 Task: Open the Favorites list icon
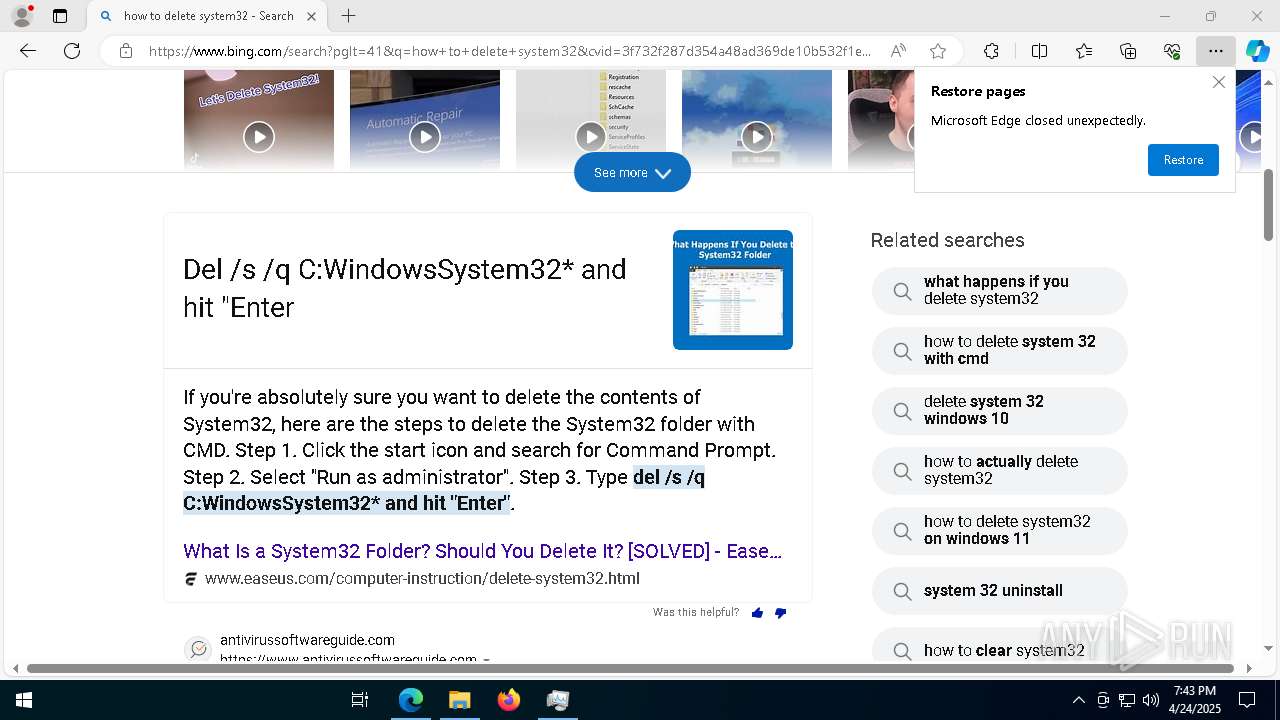tap(1084, 51)
